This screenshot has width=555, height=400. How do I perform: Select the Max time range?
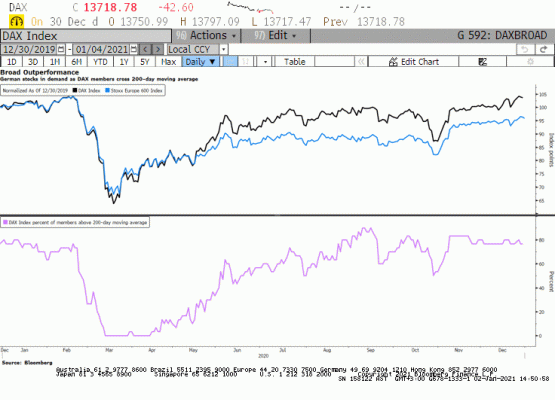click(x=168, y=62)
